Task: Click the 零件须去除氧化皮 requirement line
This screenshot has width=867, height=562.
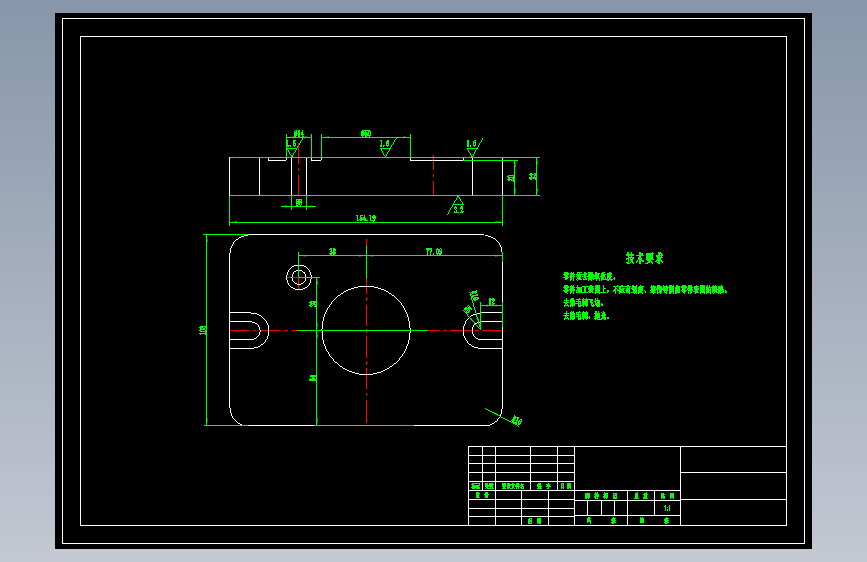Action: tap(589, 276)
